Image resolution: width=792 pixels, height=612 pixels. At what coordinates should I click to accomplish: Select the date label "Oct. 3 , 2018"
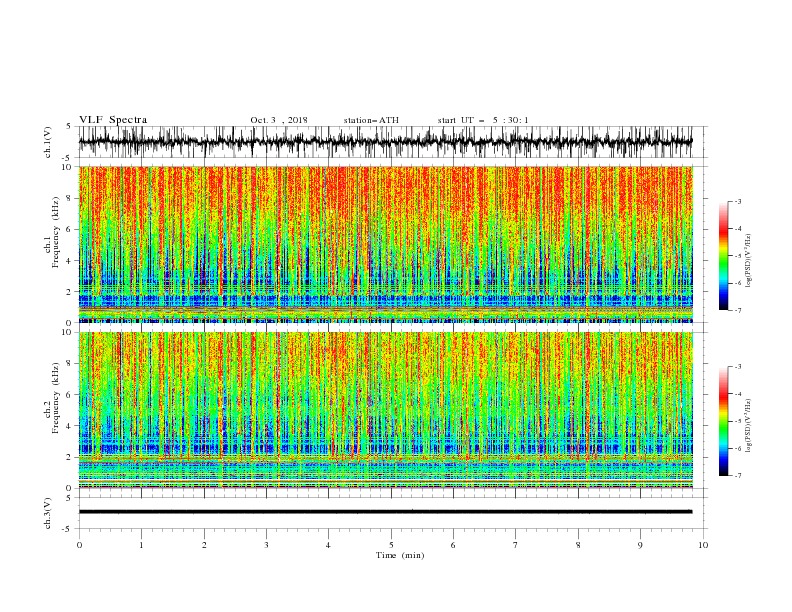coord(279,120)
